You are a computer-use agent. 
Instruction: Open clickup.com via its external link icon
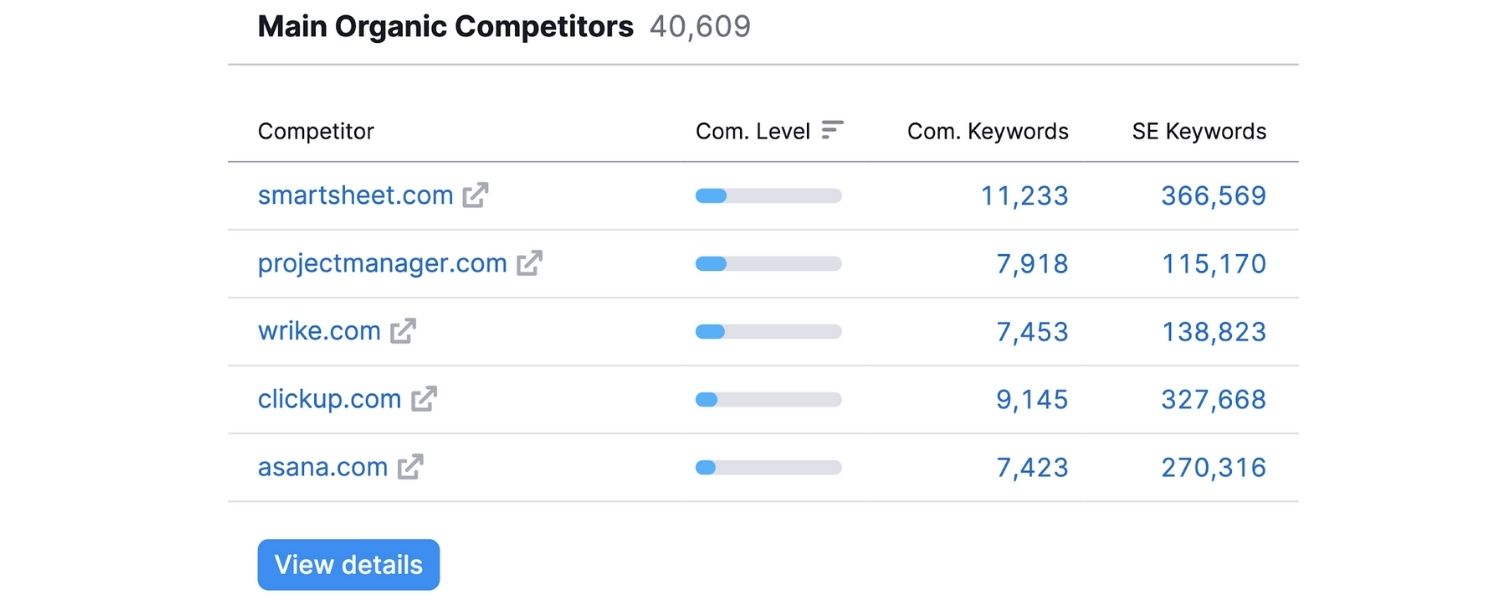tap(423, 399)
